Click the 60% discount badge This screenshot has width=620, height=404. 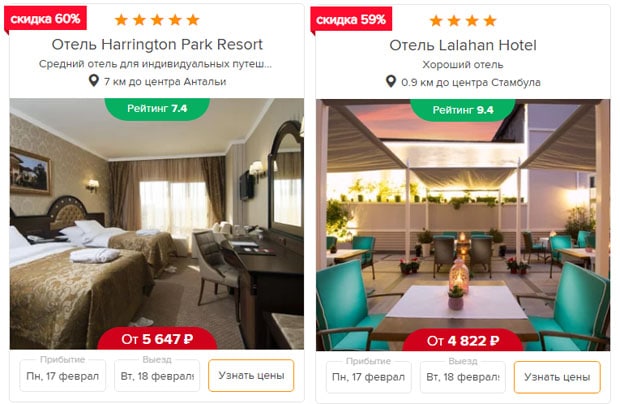pyautogui.click(x=45, y=19)
